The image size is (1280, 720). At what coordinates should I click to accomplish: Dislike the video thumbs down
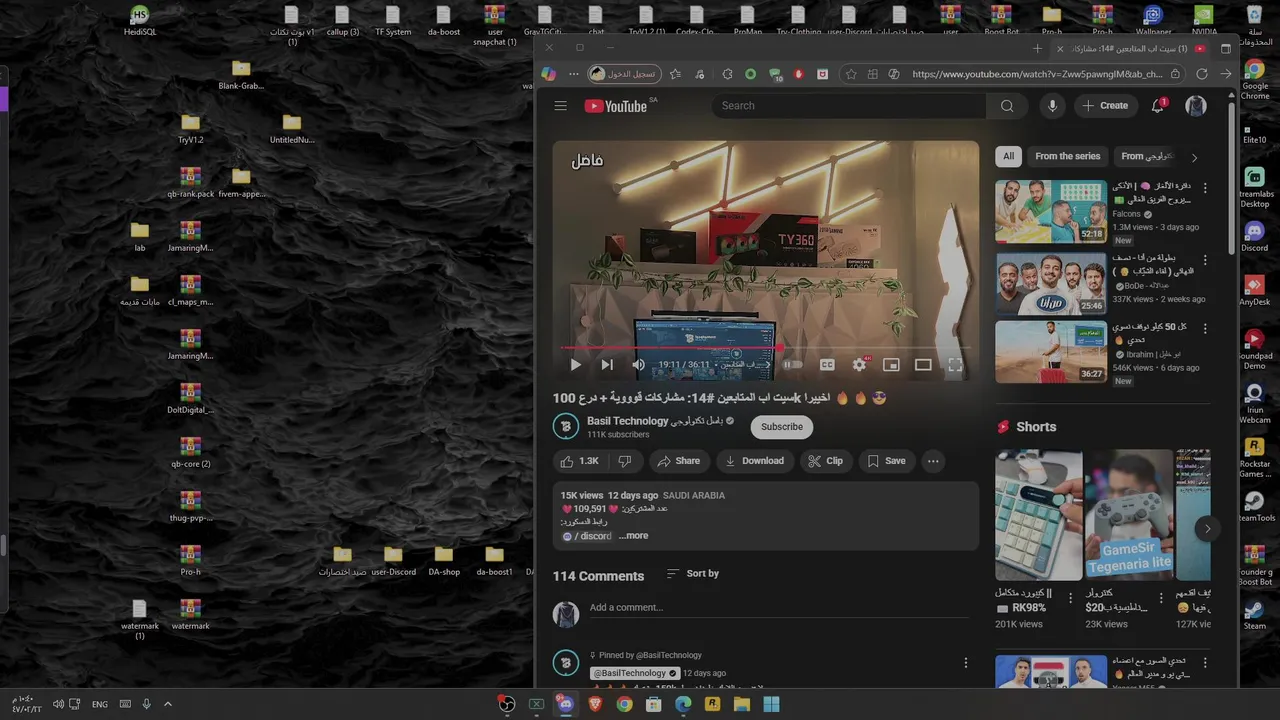point(625,461)
